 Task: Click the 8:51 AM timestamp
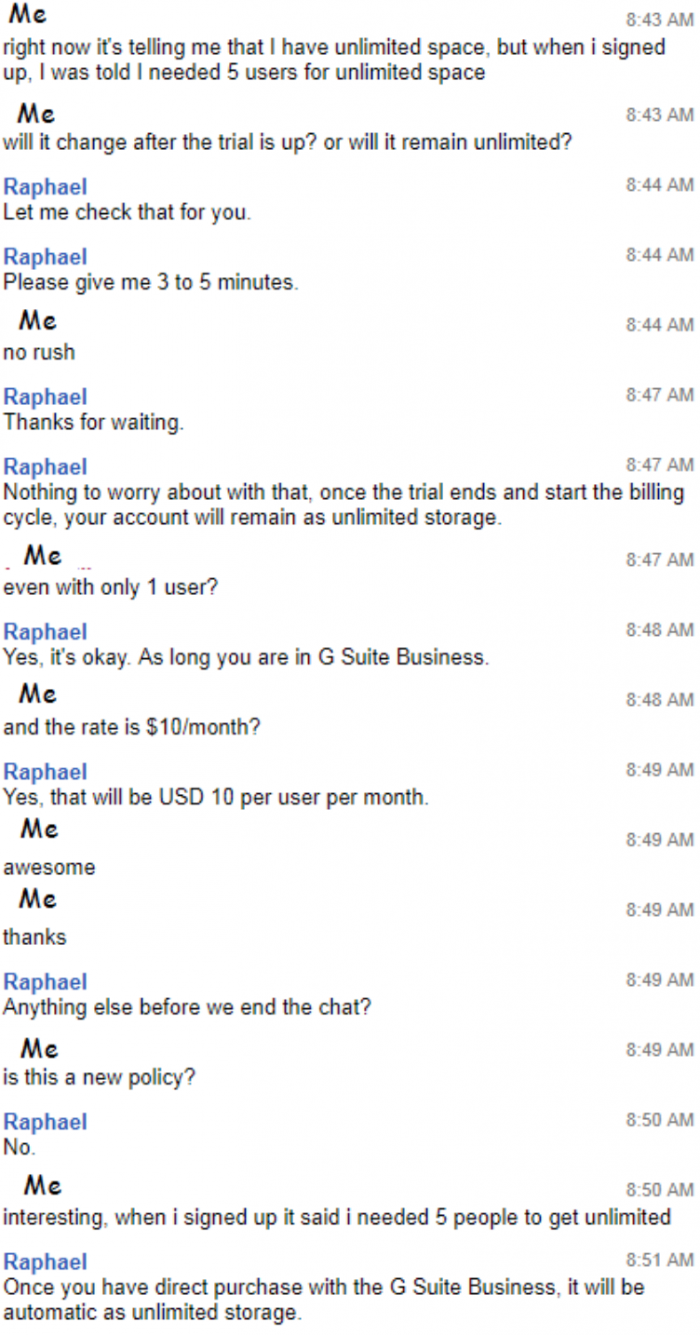[x=659, y=1260]
